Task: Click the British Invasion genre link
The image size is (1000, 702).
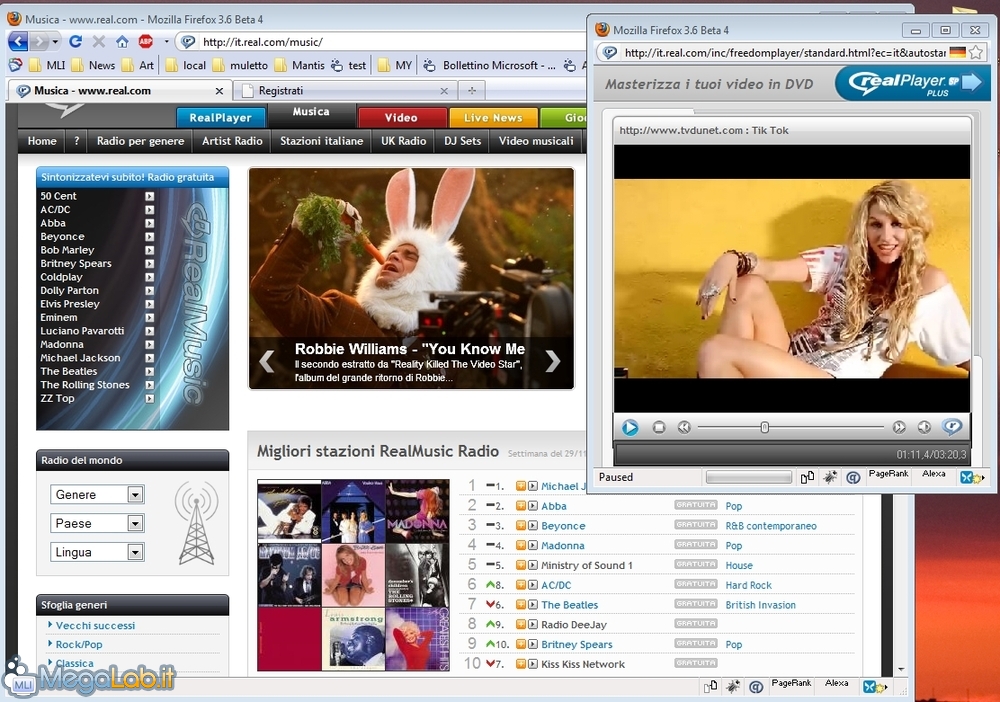Action: [760, 605]
